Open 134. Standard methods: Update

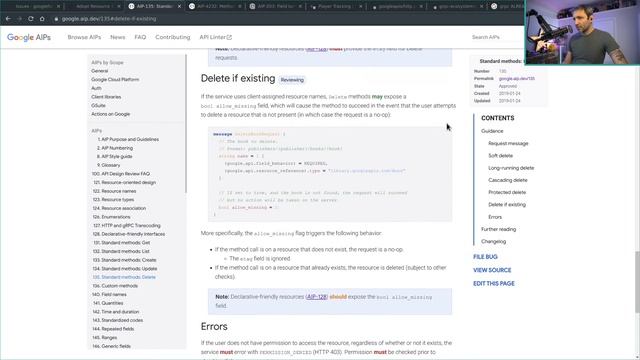(124, 269)
